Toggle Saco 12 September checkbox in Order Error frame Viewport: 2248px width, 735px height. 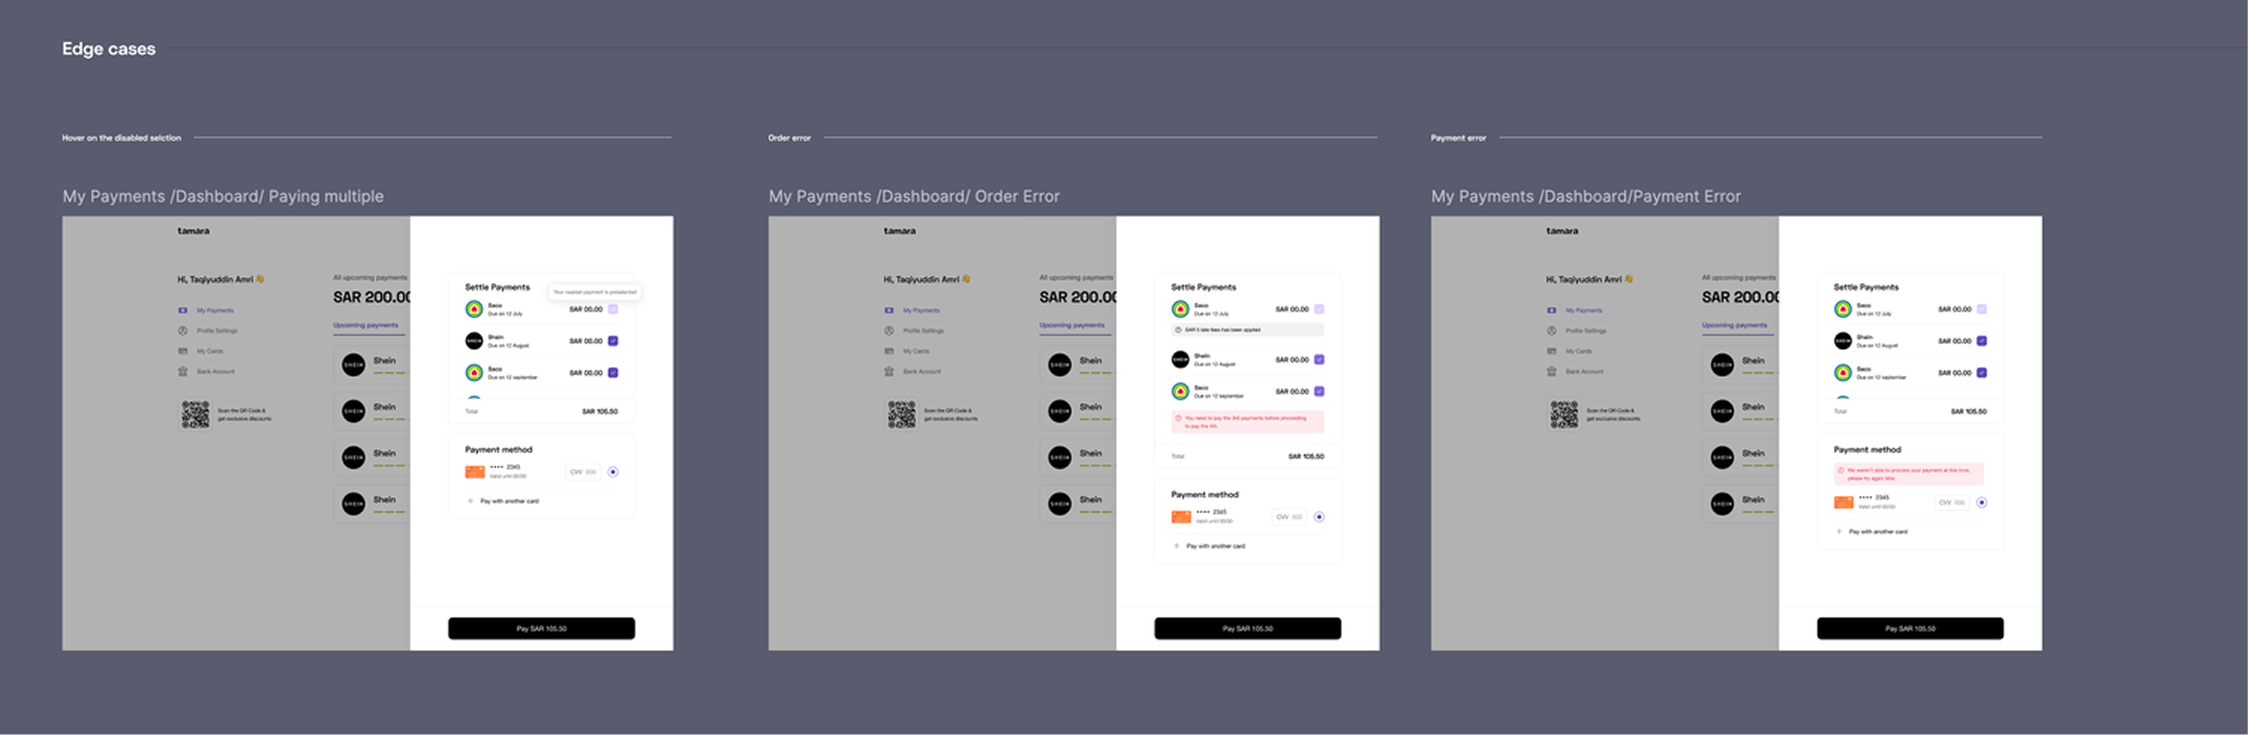(1319, 391)
